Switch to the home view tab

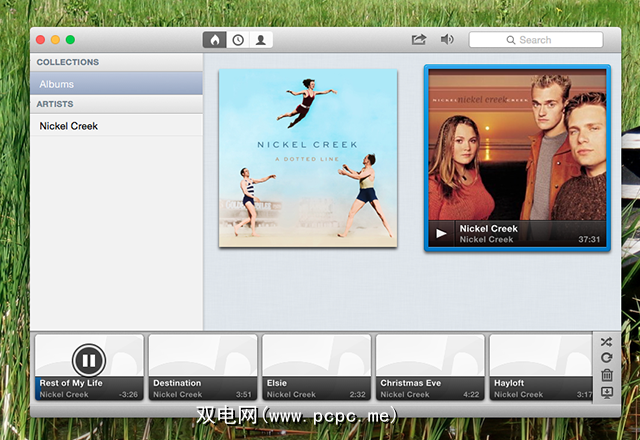point(214,40)
